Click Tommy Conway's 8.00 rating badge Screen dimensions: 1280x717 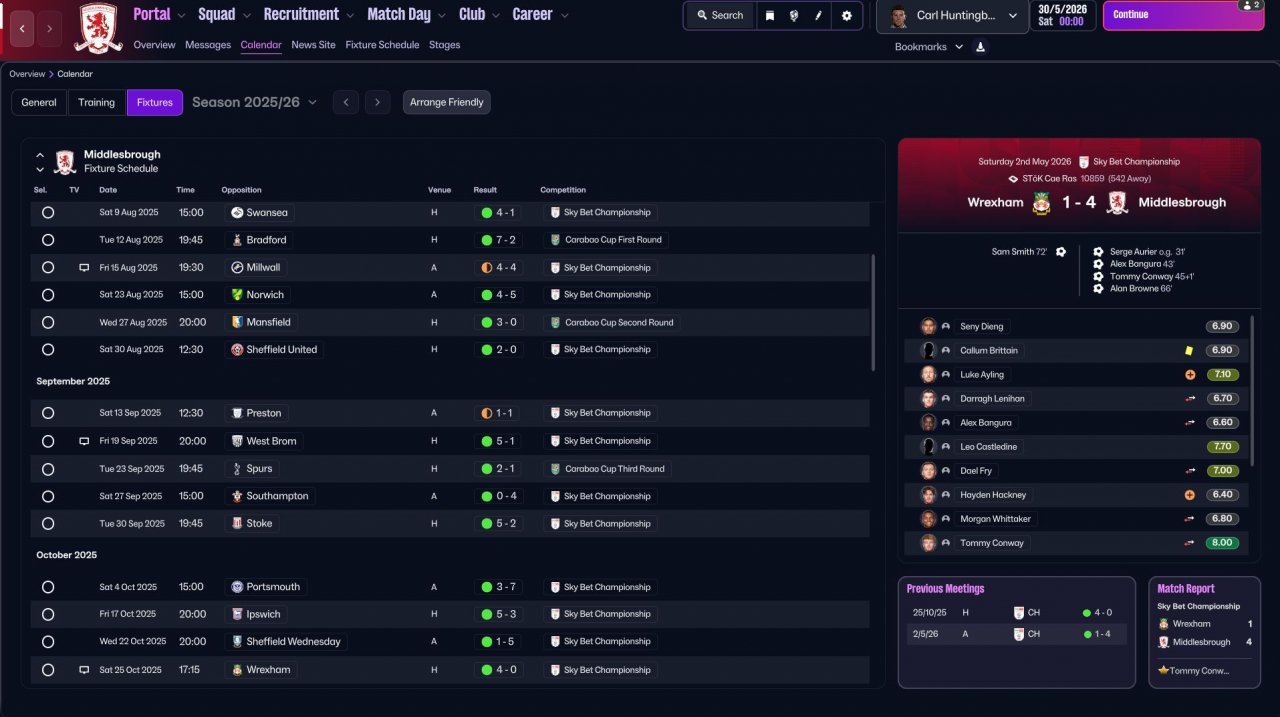[x=1222, y=543]
